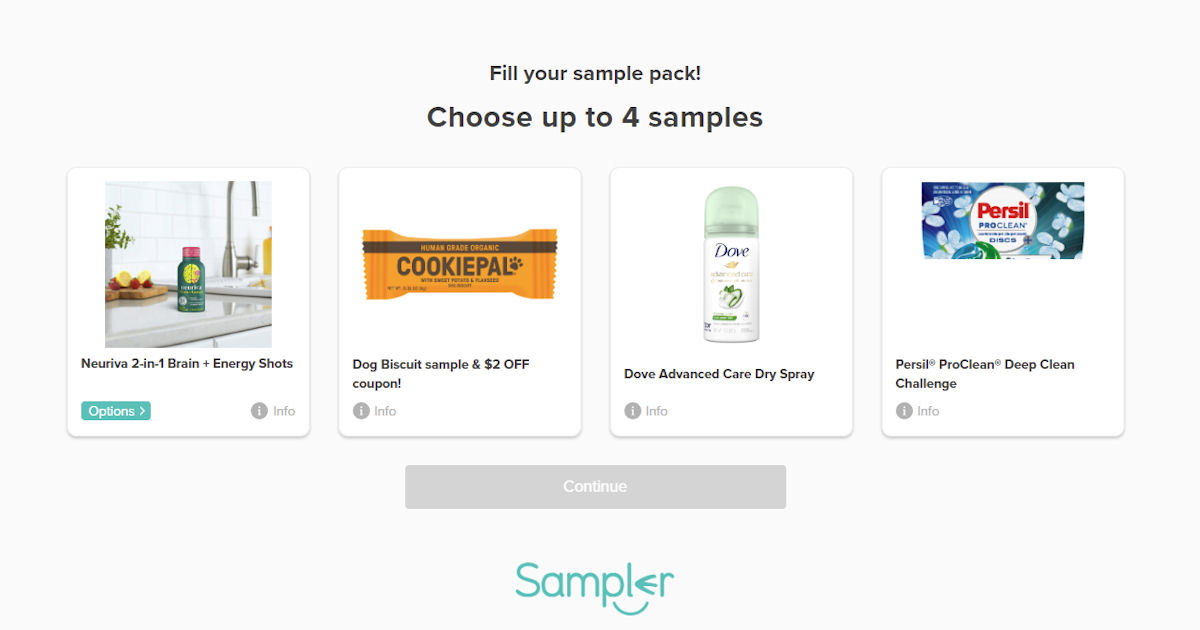Image resolution: width=1200 pixels, height=630 pixels.
Task: Open the Info text link on the Neuriva card
Action: click(x=284, y=411)
